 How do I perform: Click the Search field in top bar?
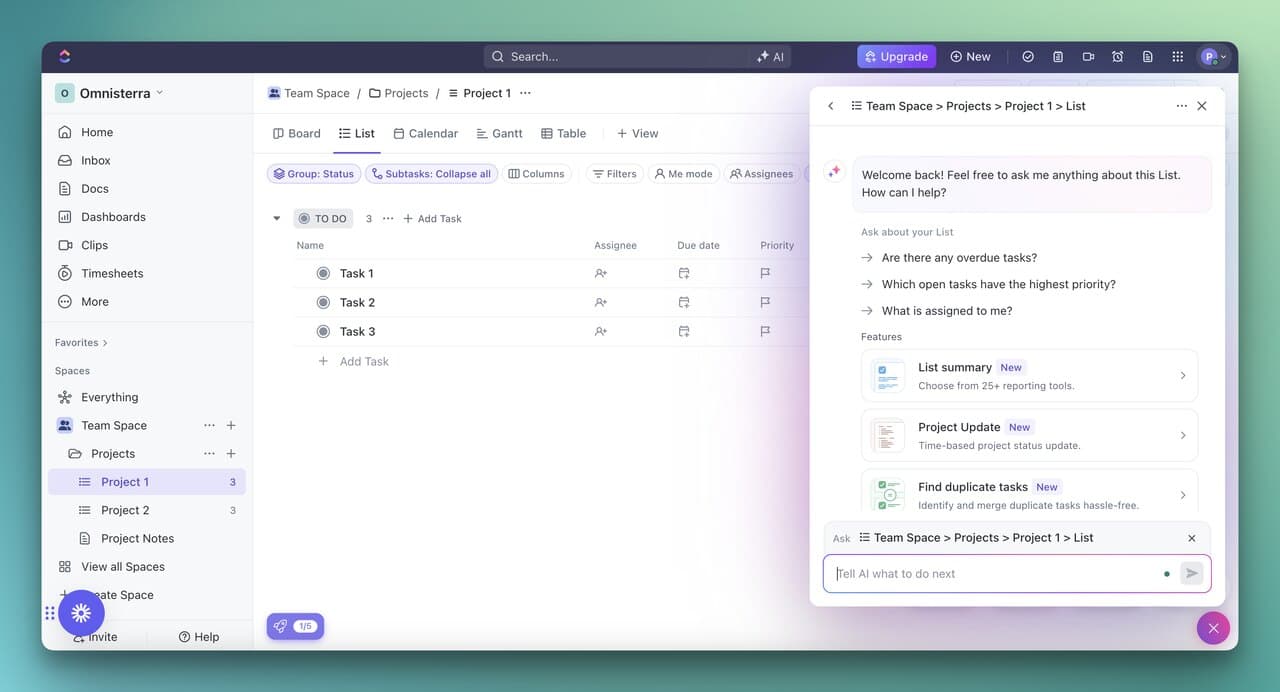coord(618,57)
